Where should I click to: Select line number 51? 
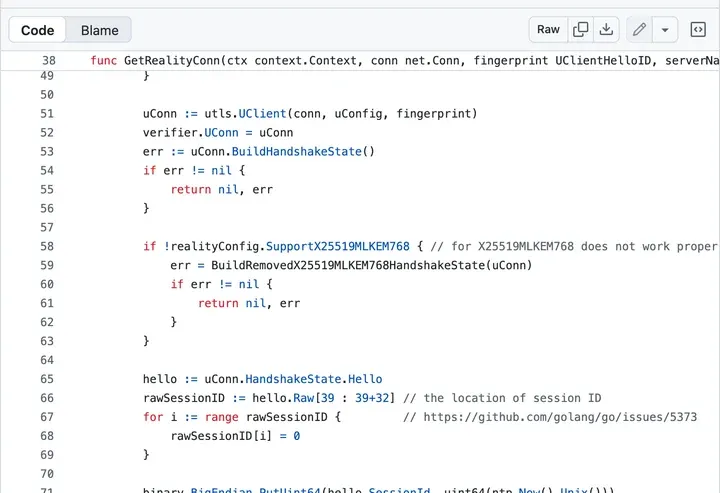[x=47, y=113]
